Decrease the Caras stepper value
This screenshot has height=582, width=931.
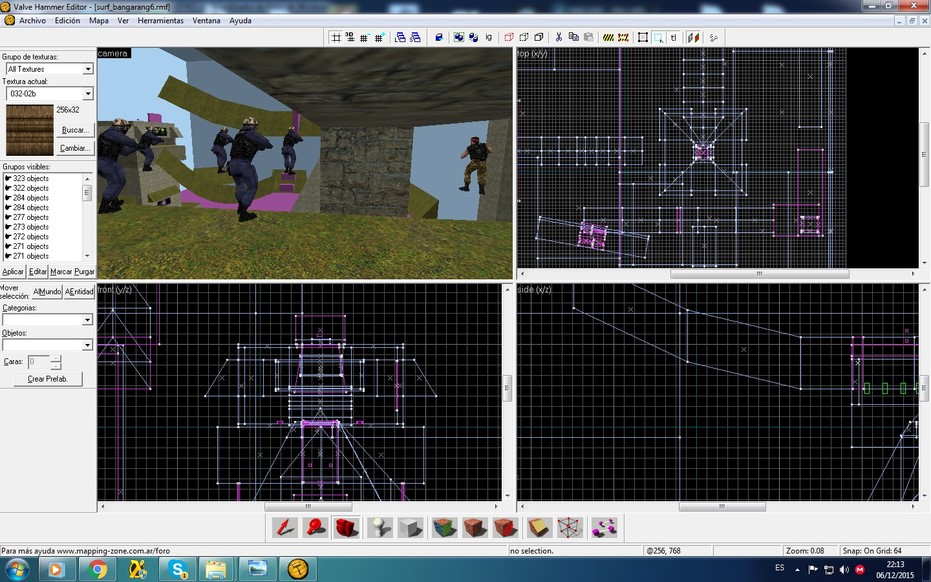pyautogui.click(x=56, y=365)
